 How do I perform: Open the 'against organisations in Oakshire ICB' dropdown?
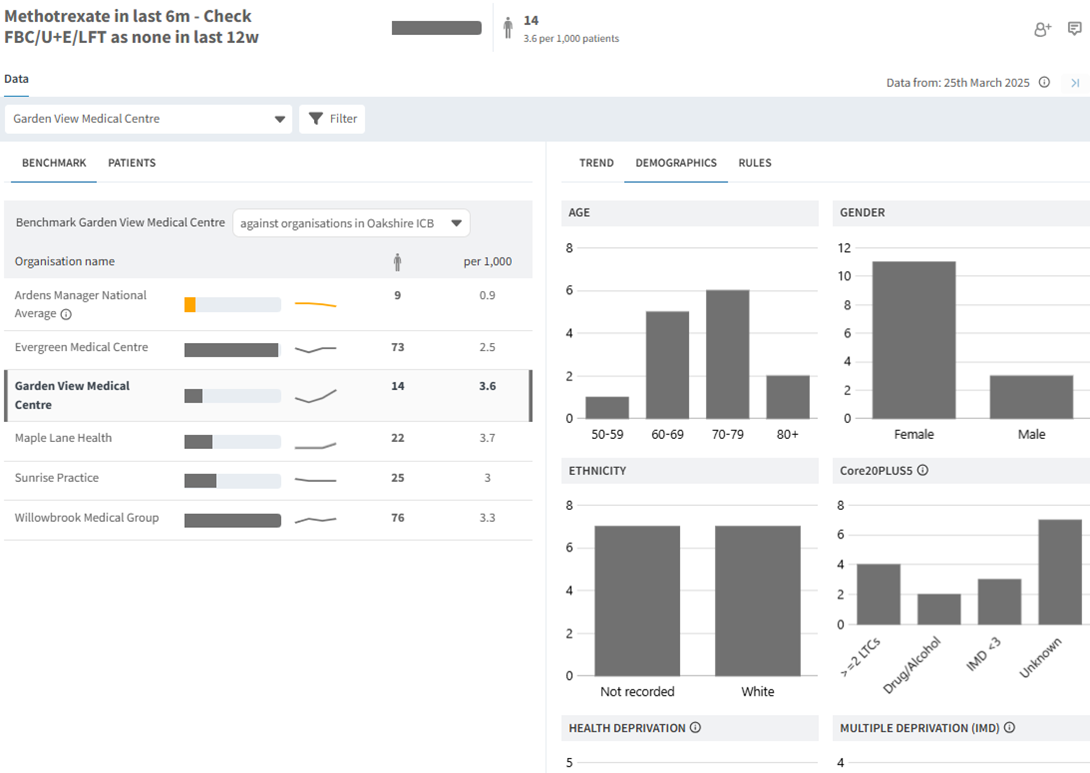351,223
